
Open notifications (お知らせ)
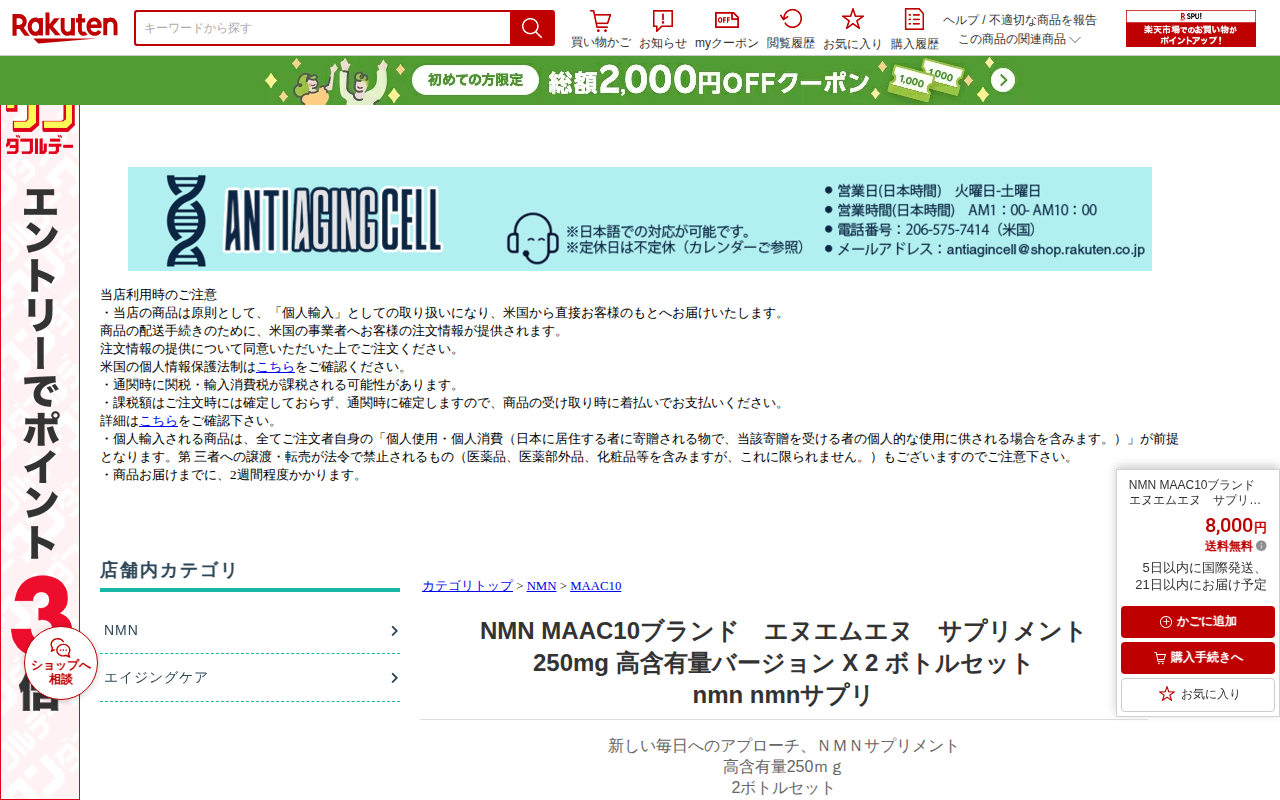pos(663,30)
